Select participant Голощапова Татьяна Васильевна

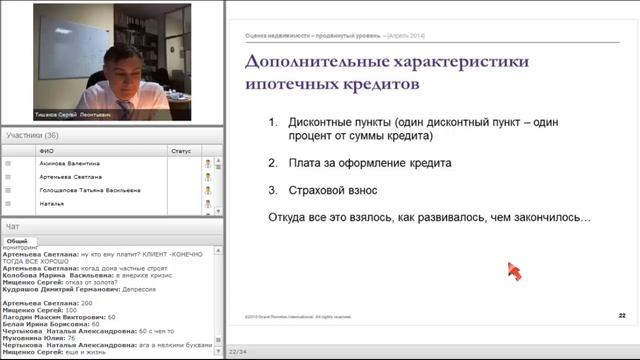click(x=90, y=190)
